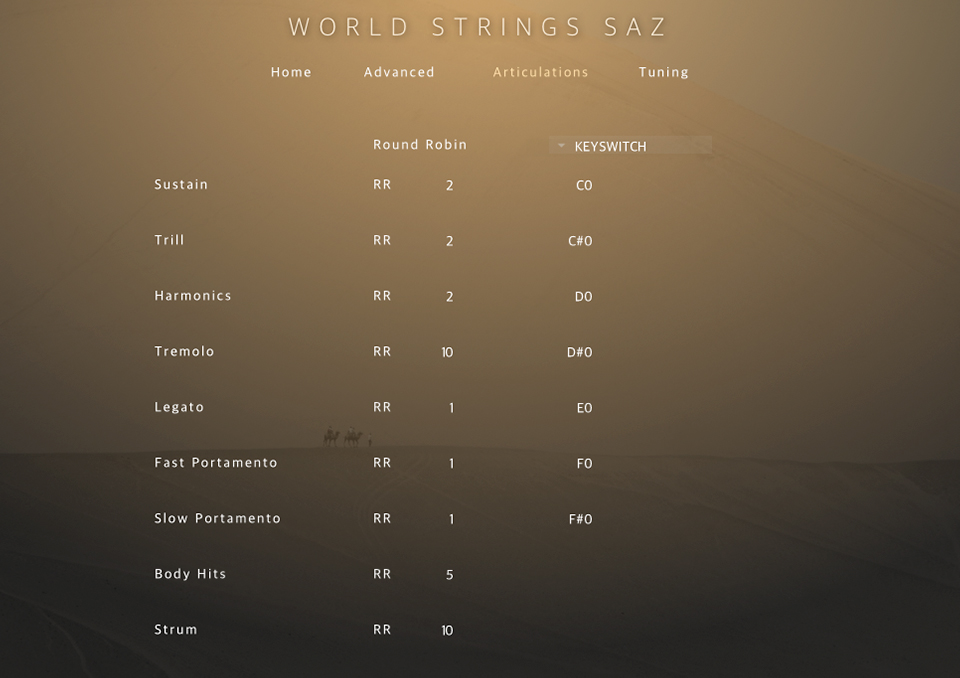Choose the Trill articulation

pyautogui.click(x=169, y=240)
